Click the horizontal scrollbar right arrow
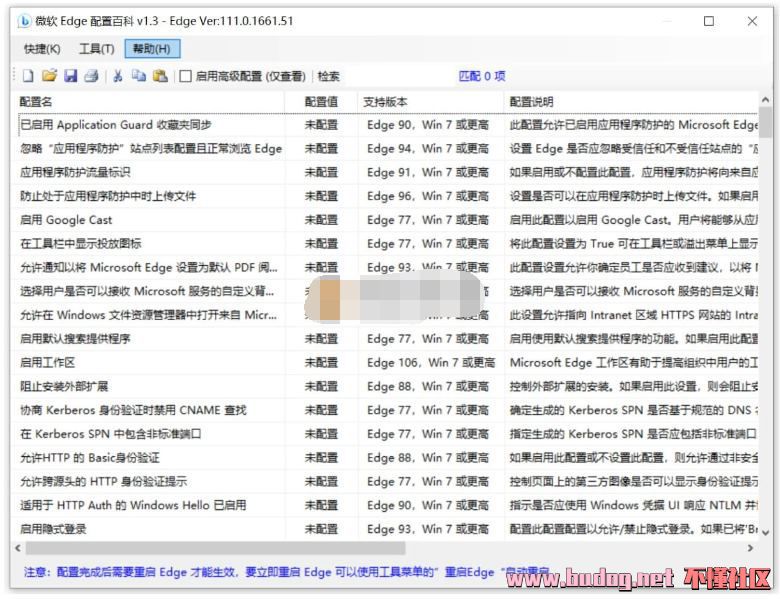The image size is (780, 599). click(x=750, y=548)
